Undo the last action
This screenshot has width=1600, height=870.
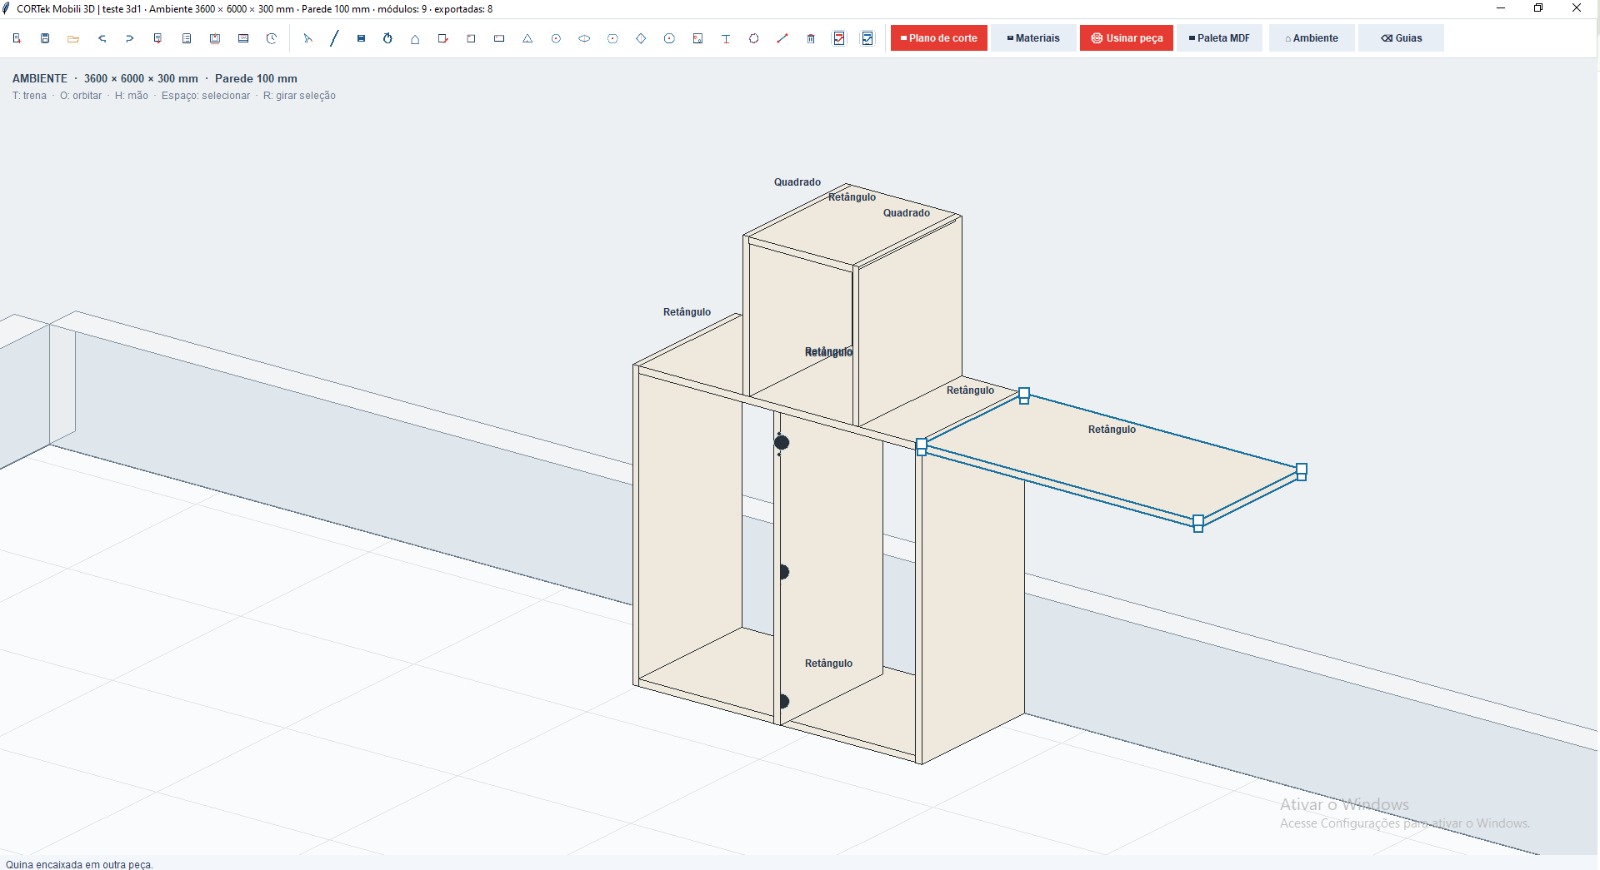click(102, 38)
